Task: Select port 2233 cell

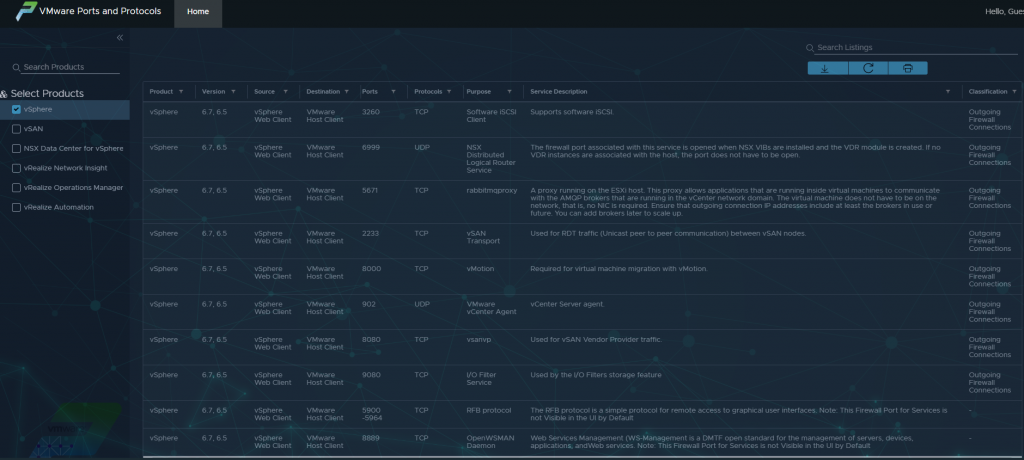Action: [370, 233]
